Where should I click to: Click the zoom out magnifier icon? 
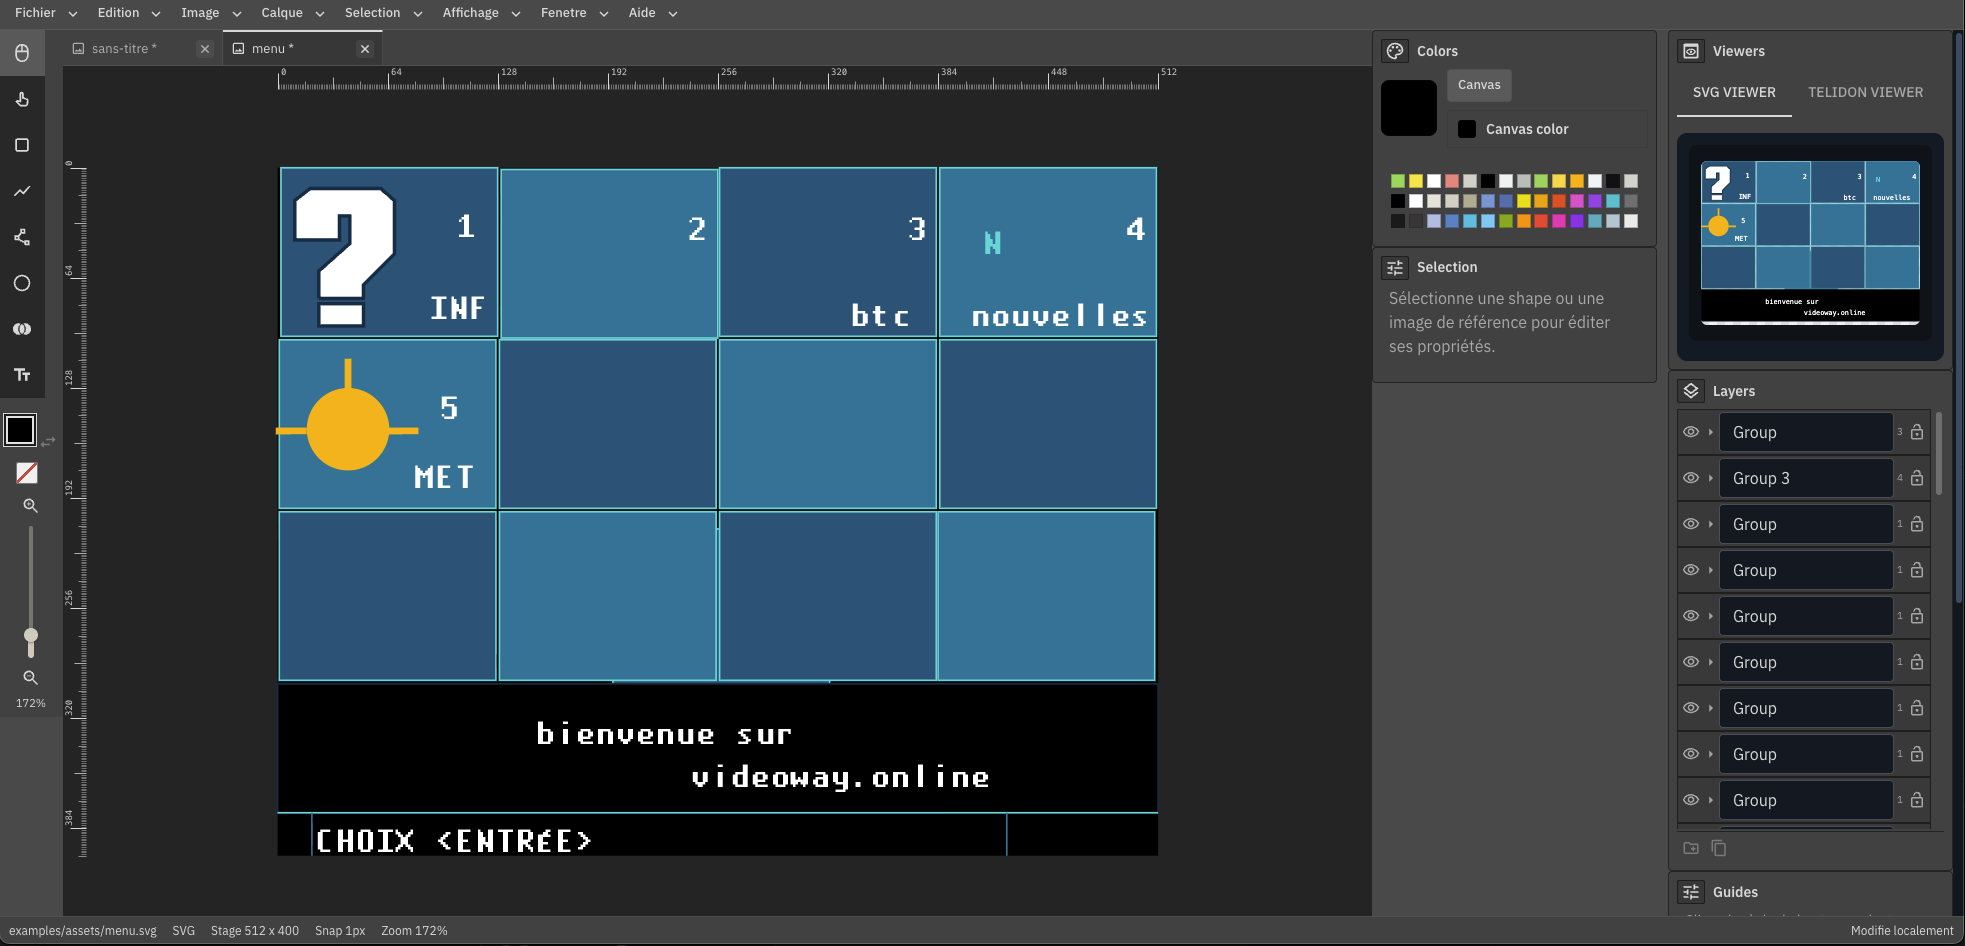[x=31, y=678]
